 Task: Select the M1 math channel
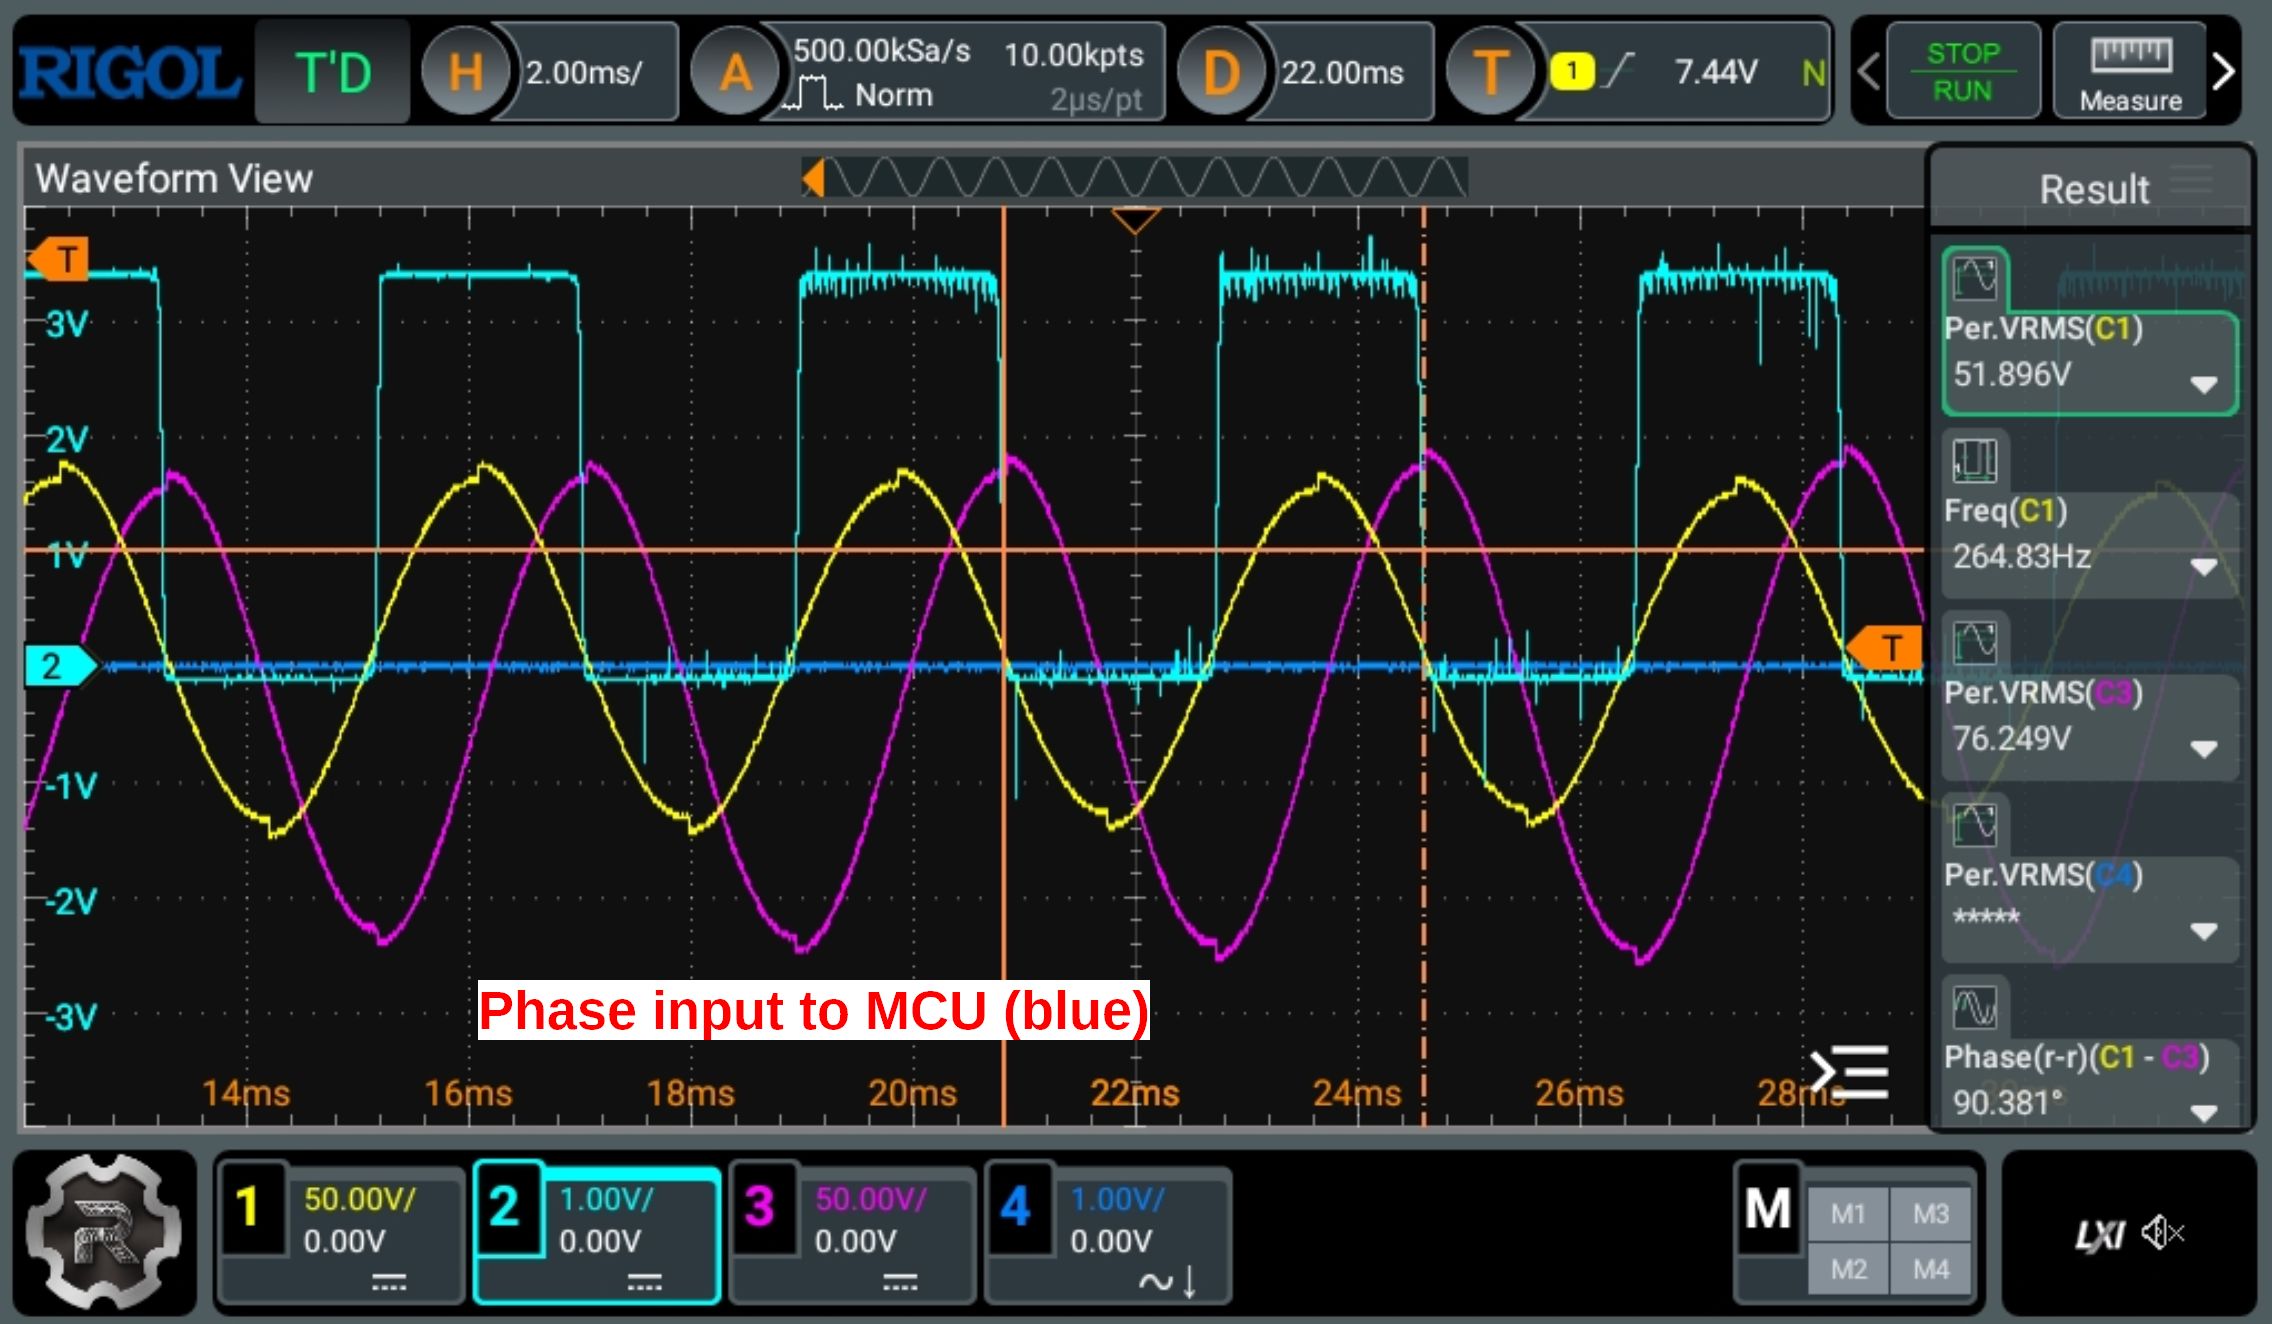point(1848,1214)
